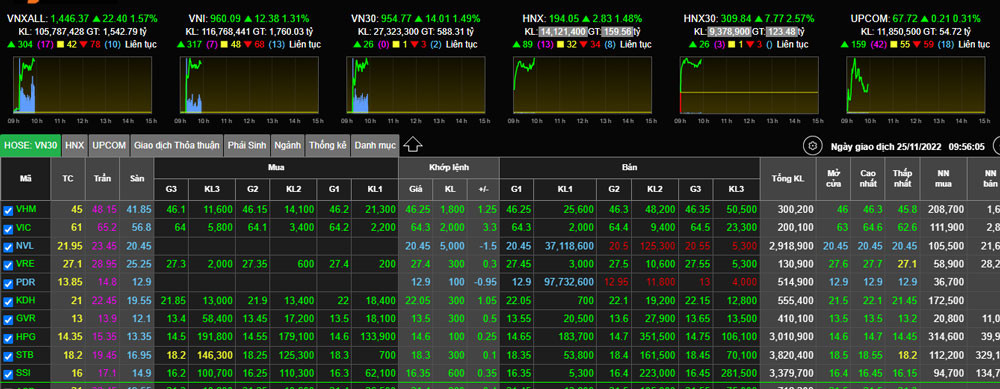Open the UPCOM index mini chart
This screenshot has height=389, width=1000.
click(915, 85)
